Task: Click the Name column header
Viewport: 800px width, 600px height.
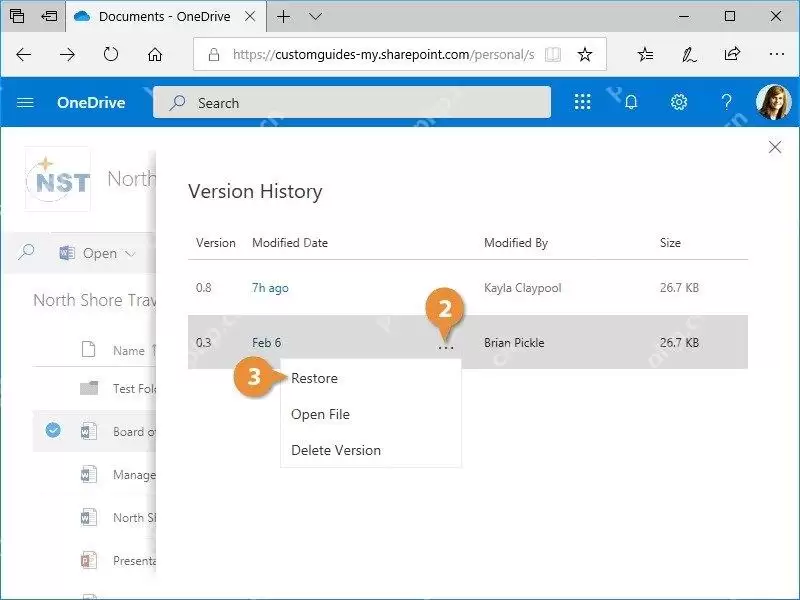Action: pyautogui.click(x=129, y=351)
